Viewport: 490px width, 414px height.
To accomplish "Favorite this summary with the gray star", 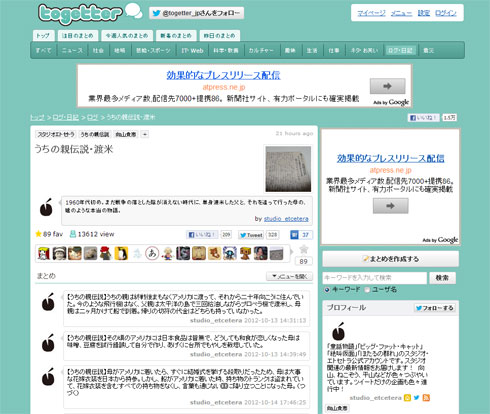I will tap(304, 249).
